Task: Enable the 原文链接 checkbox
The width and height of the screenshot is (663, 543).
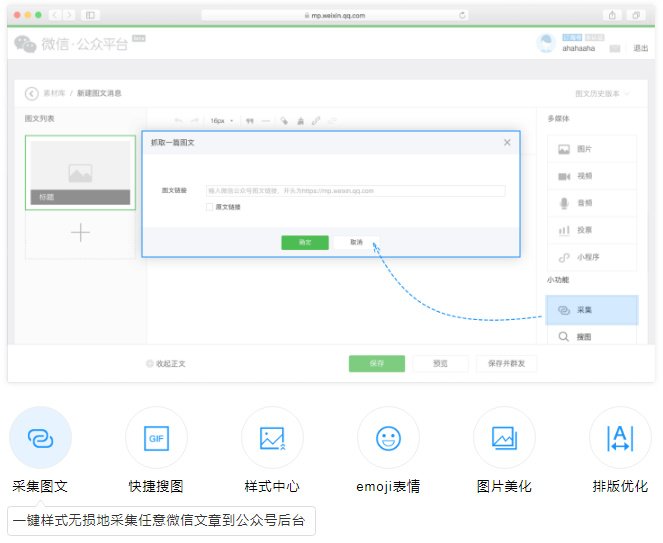Action: [209, 207]
